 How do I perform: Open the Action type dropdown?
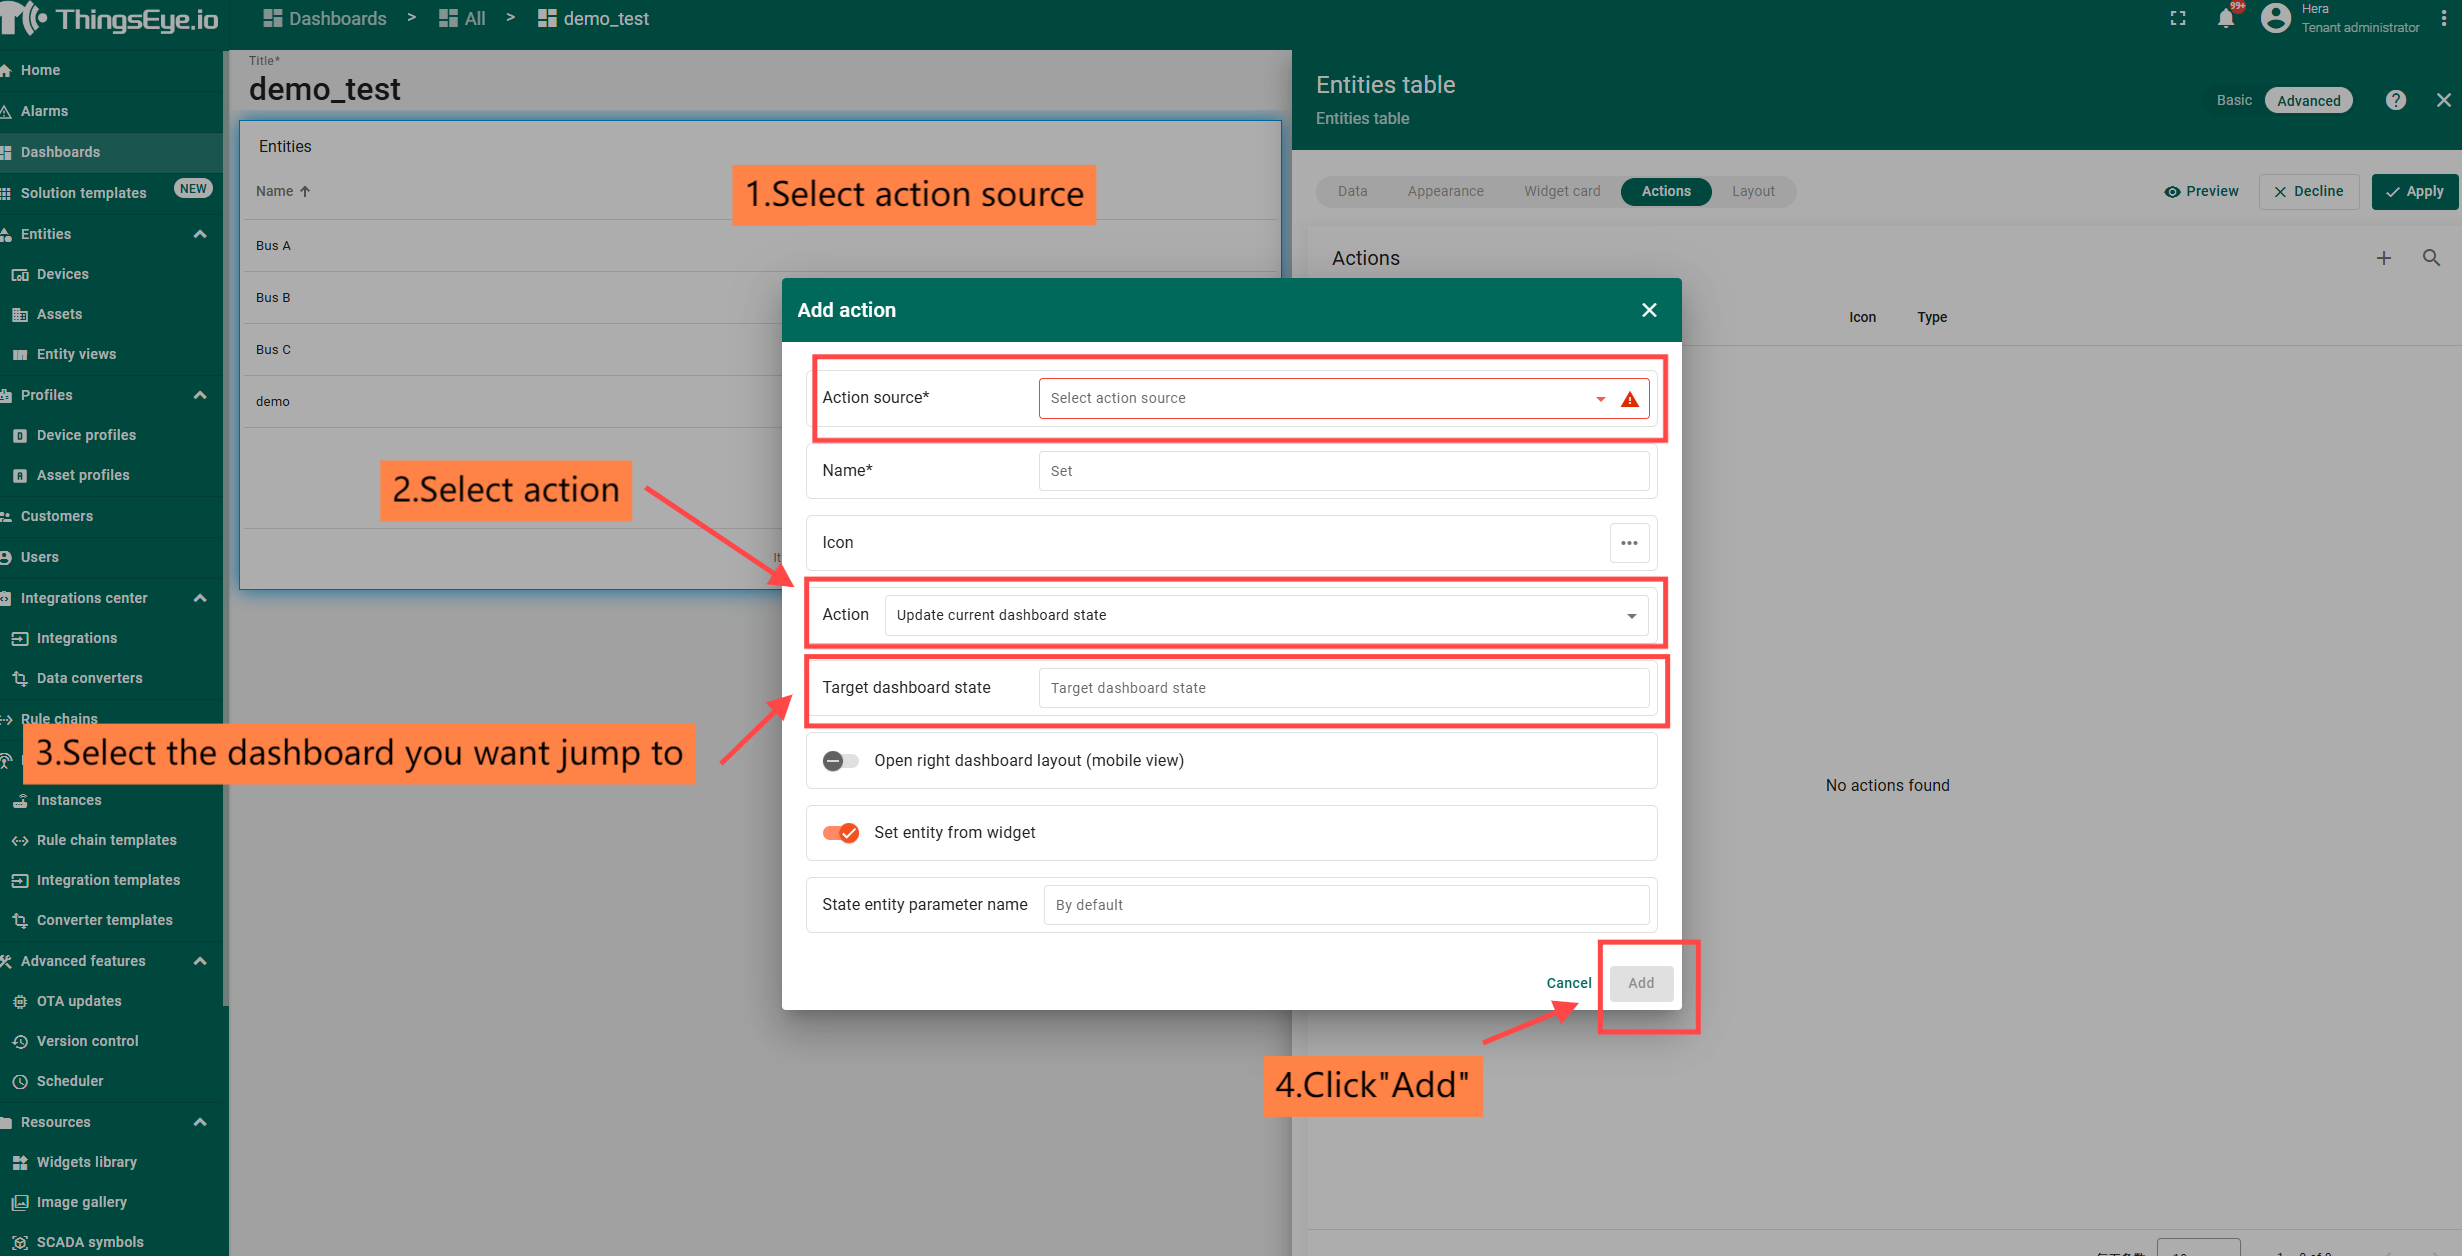pyautogui.click(x=1265, y=615)
